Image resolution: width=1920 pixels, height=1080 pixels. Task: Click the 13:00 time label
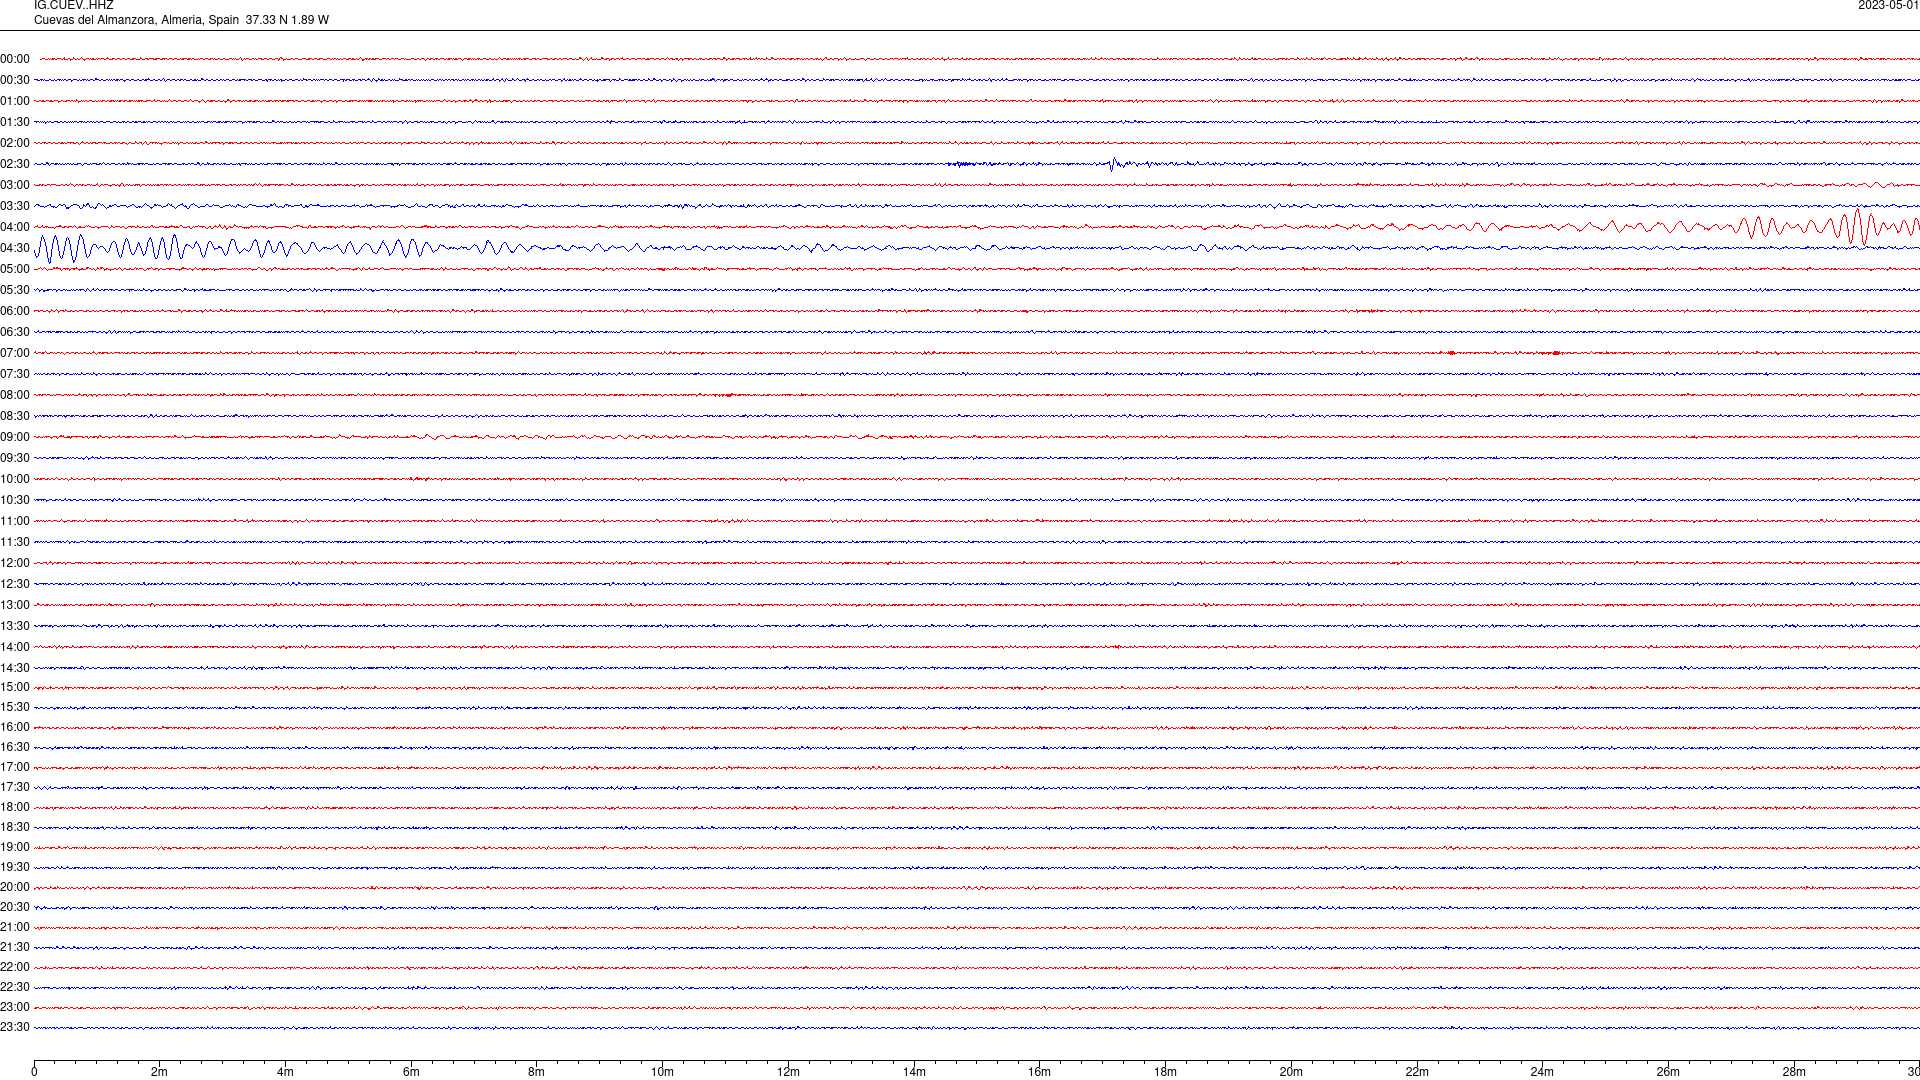click(x=15, y=605)
